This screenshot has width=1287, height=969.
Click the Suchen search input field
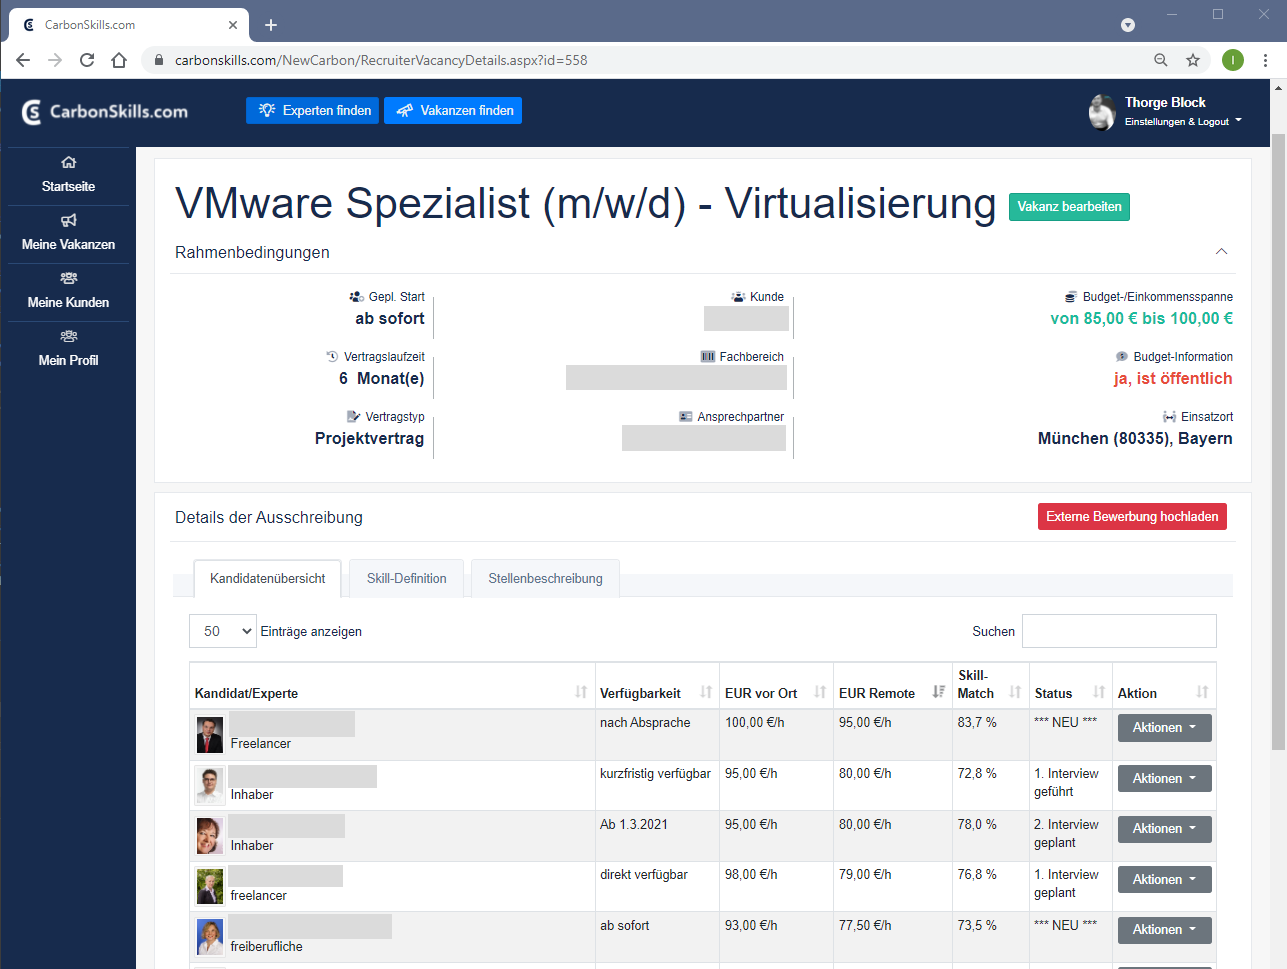(1119, 631)
